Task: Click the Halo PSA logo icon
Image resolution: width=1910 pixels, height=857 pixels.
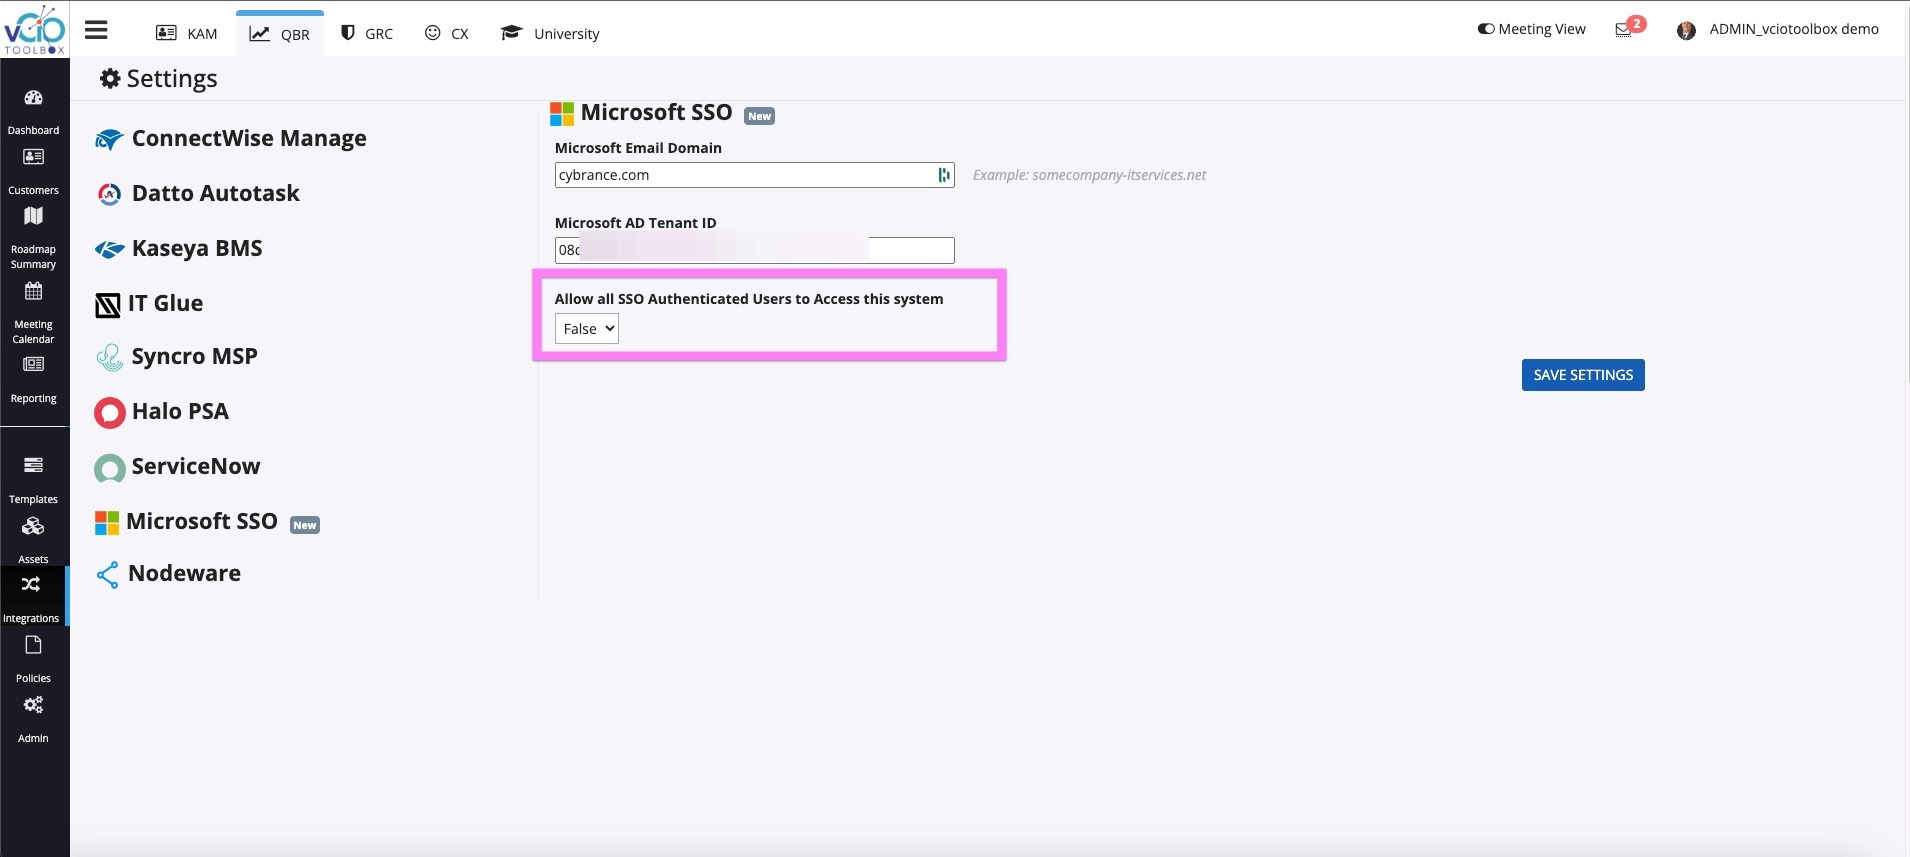Action: (x=109, y=412)
